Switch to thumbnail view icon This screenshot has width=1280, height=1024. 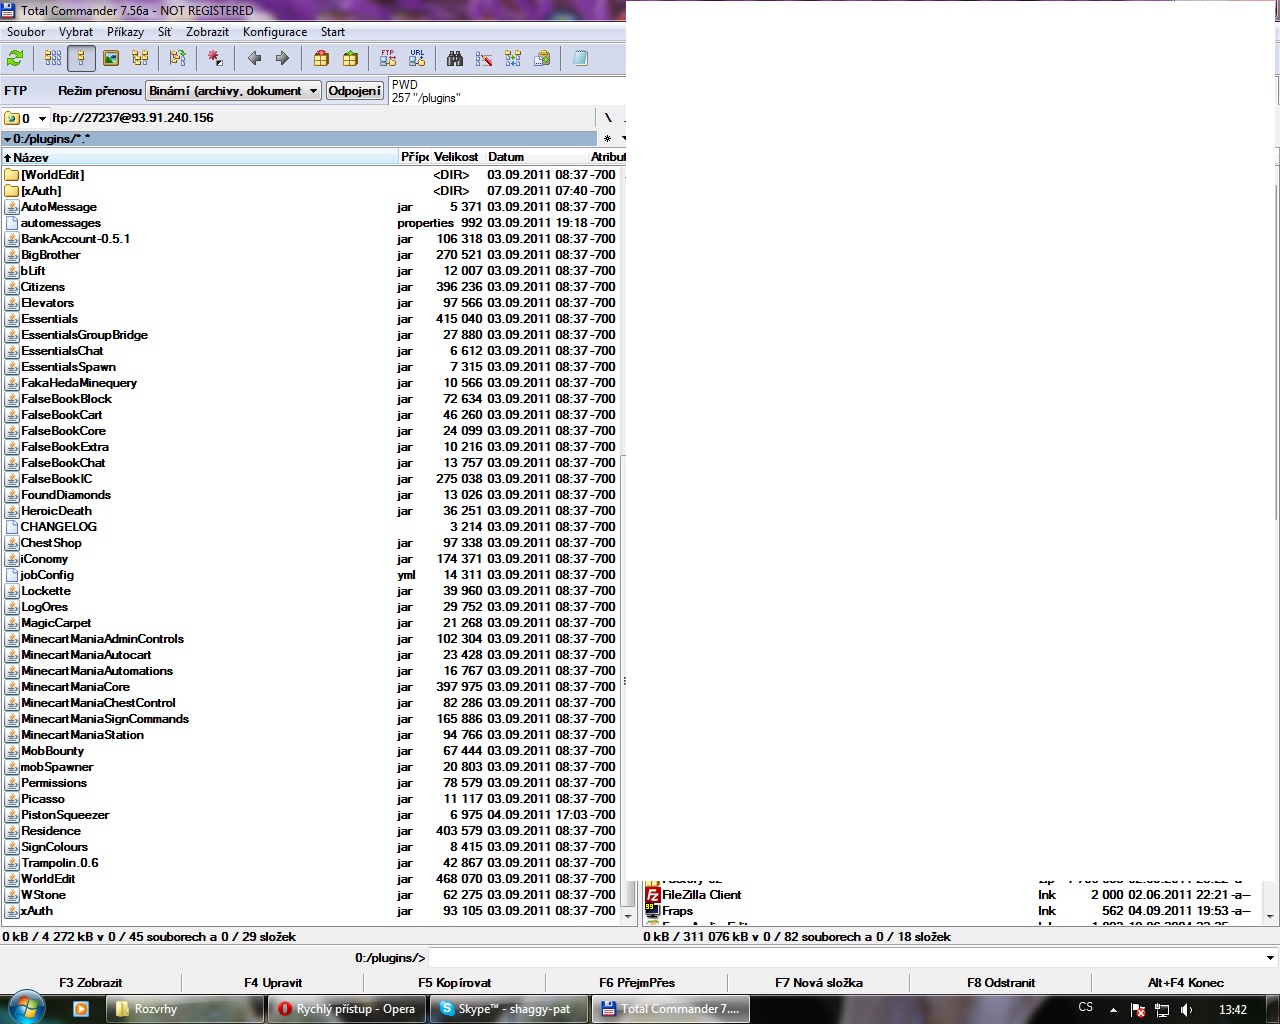pos(111,59)
